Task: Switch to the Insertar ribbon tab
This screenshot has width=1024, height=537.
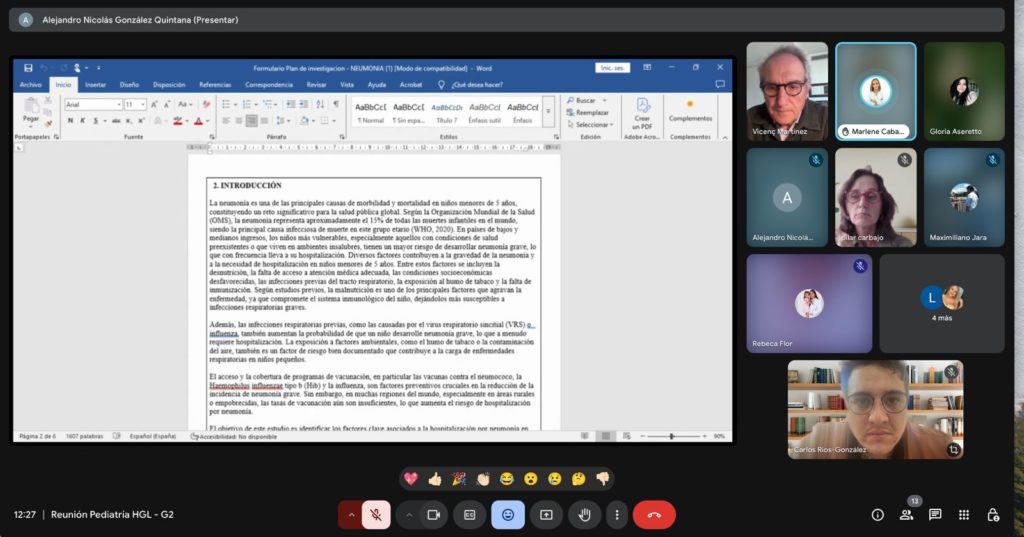Action: 95,85
